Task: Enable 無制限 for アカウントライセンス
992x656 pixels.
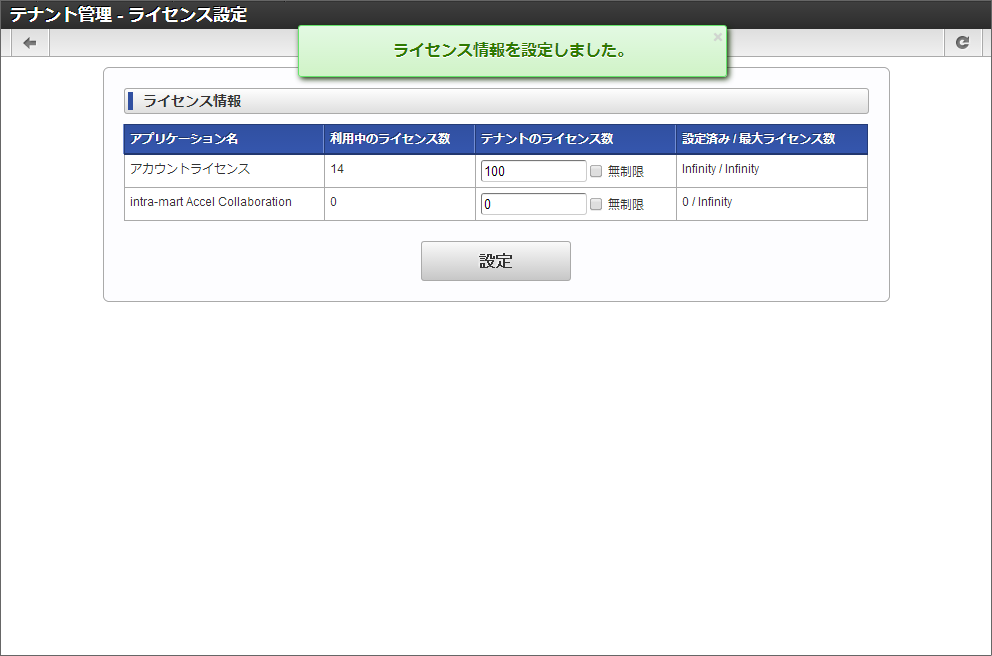Action: point(596,169)
